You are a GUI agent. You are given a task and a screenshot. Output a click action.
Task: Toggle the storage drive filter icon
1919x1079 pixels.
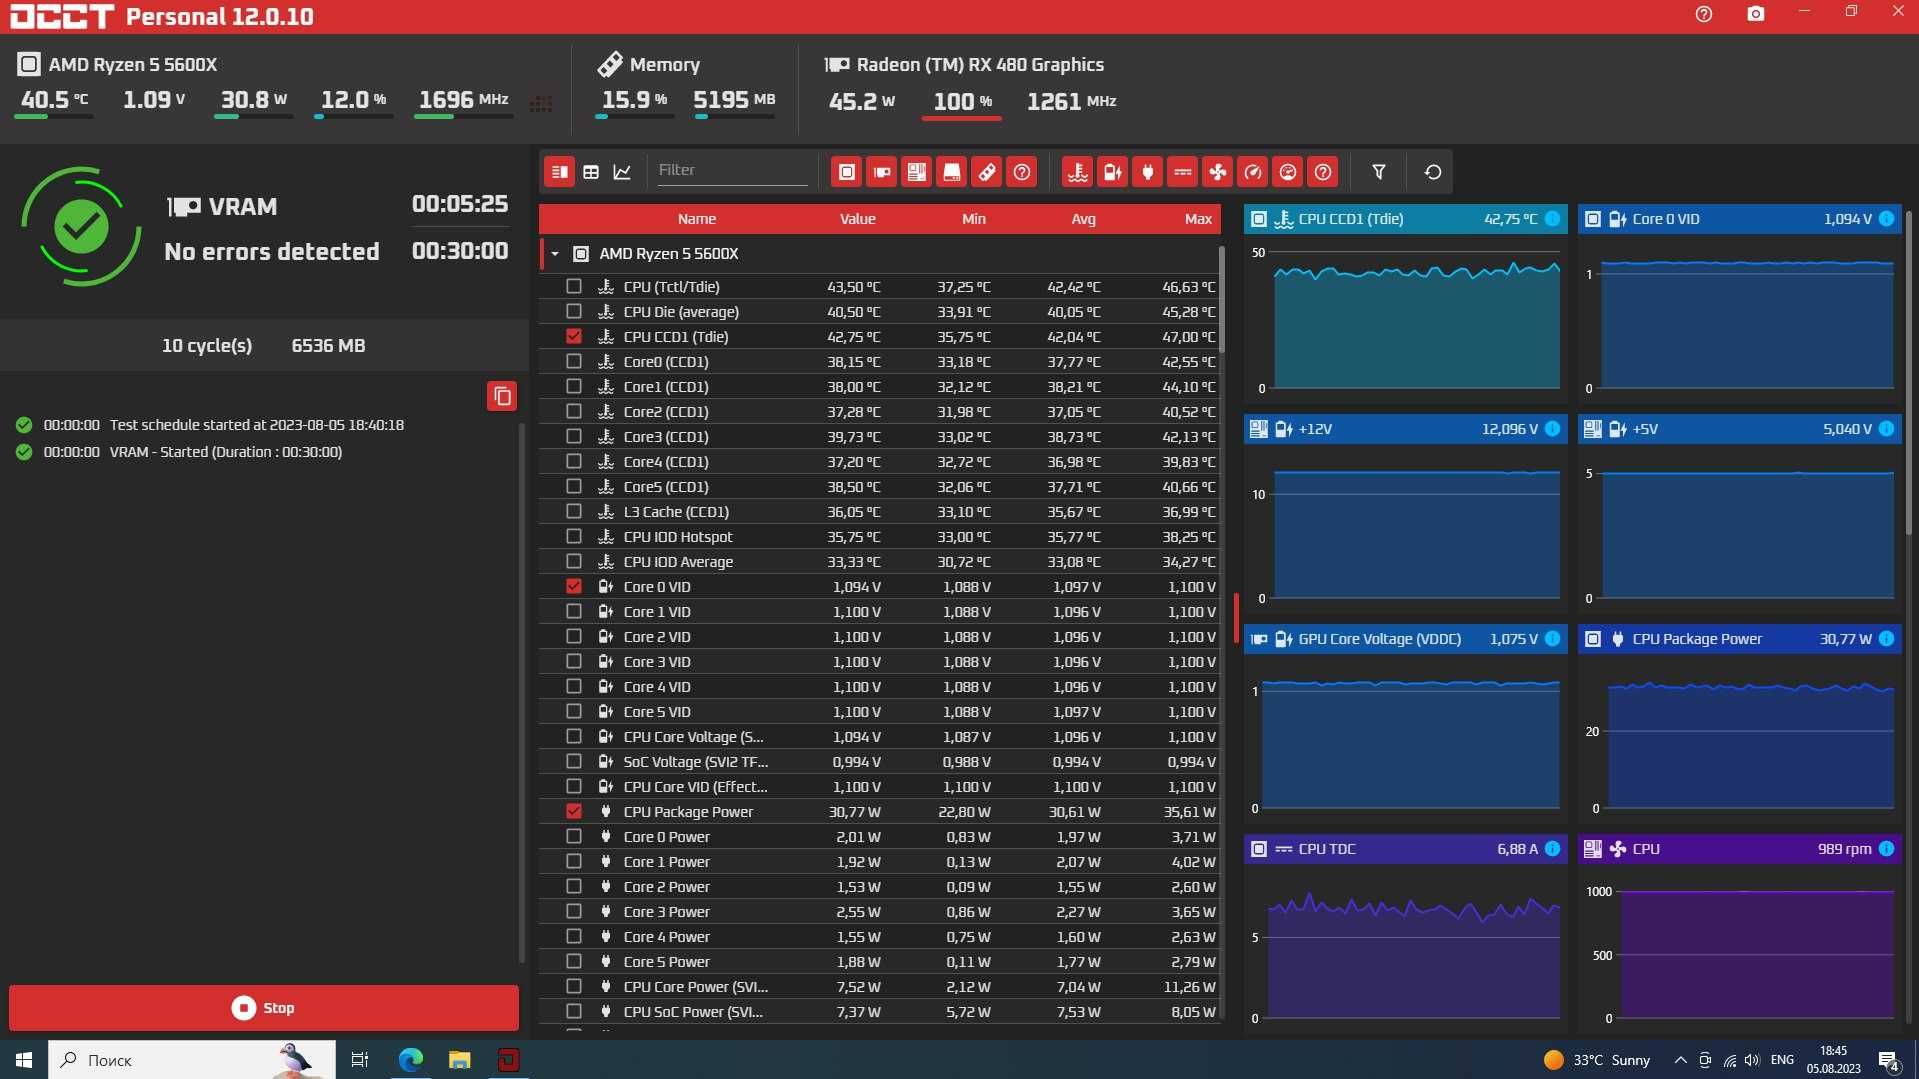[952, 172]
